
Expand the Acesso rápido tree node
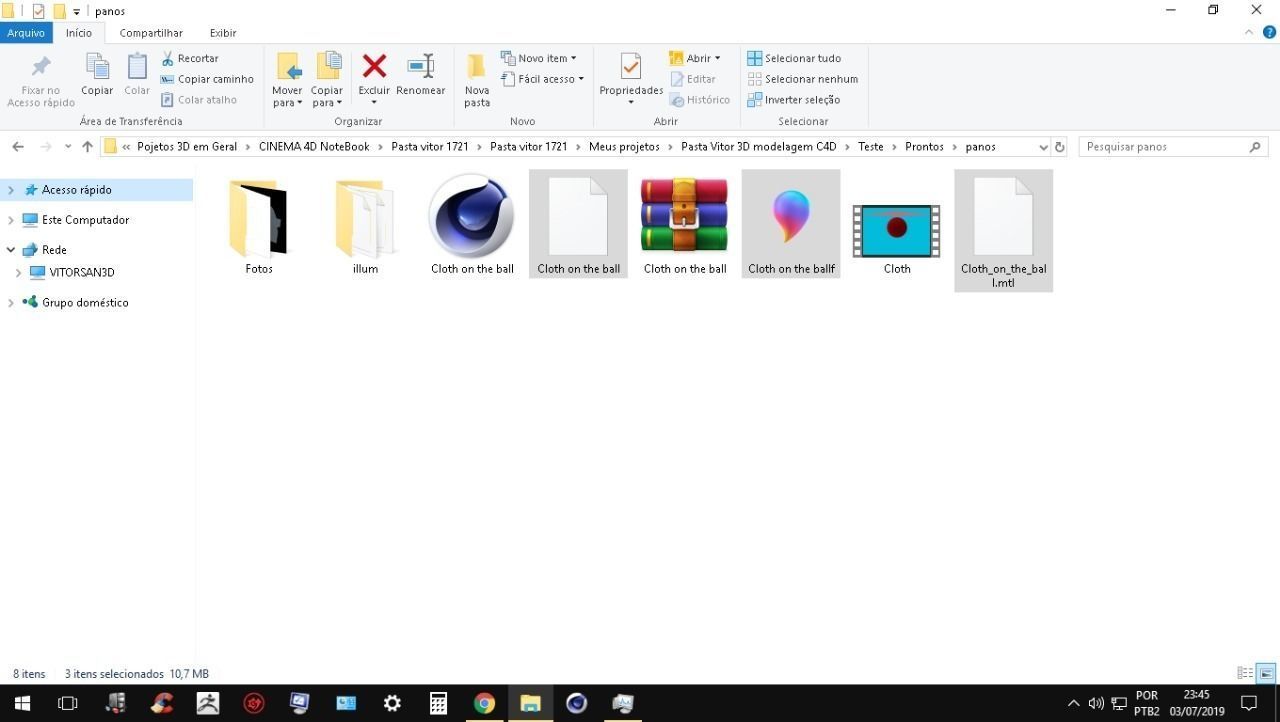pos(11,190)
